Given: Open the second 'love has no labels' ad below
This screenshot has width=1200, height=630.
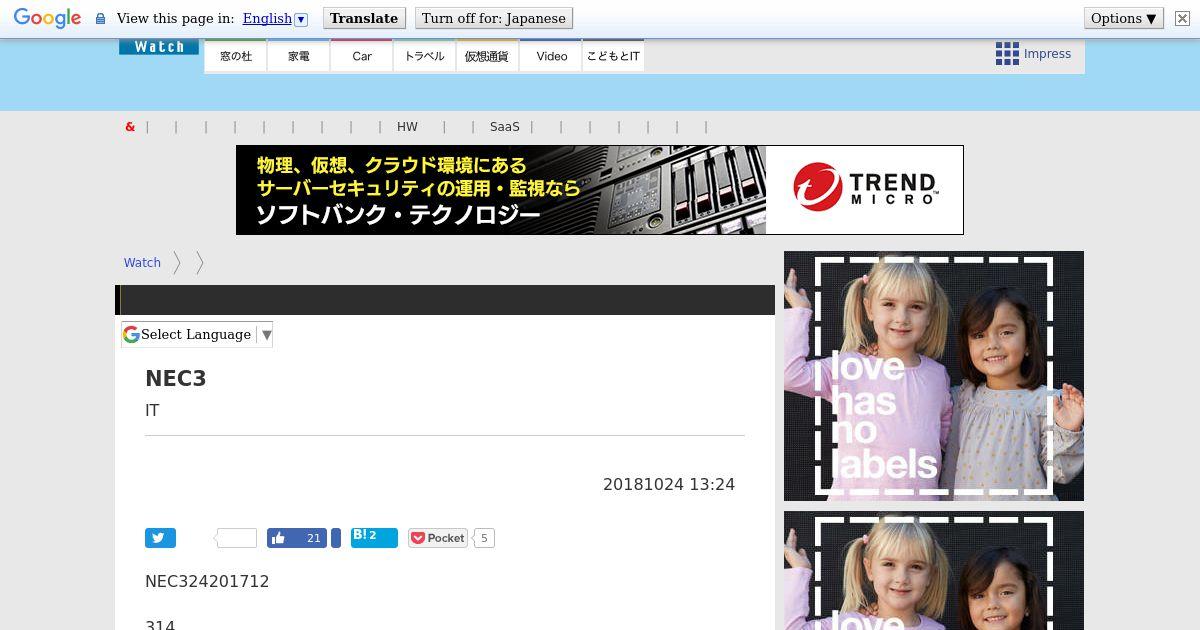Looking at the screenshot, I should point(934,570).
